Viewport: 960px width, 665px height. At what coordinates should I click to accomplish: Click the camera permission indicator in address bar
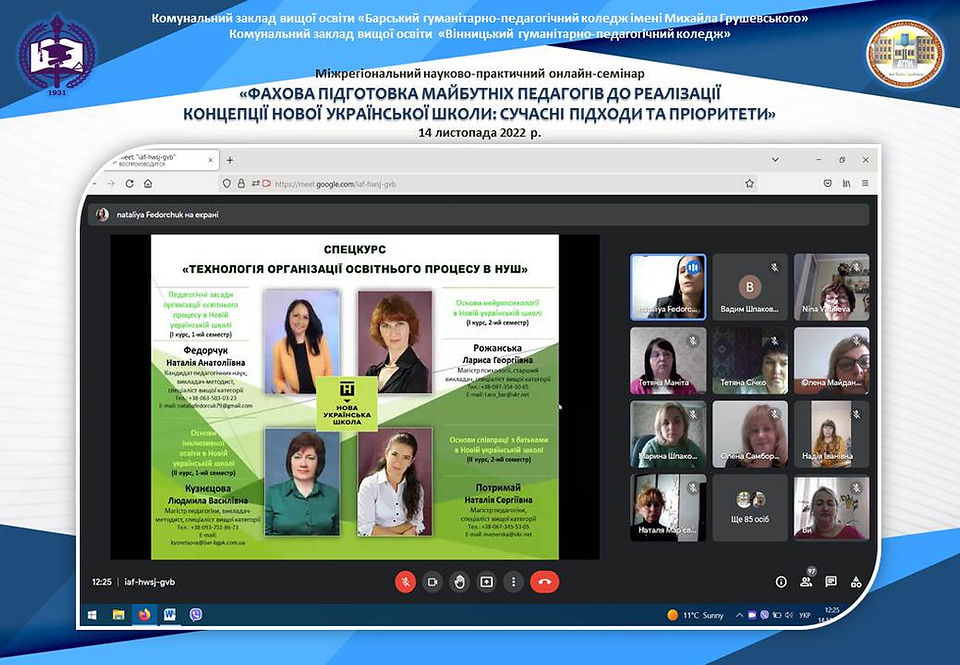266,183
